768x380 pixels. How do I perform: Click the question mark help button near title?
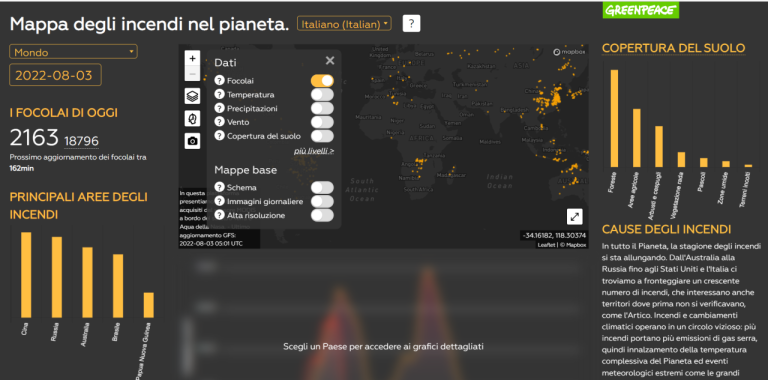click(x=411, y=24)
